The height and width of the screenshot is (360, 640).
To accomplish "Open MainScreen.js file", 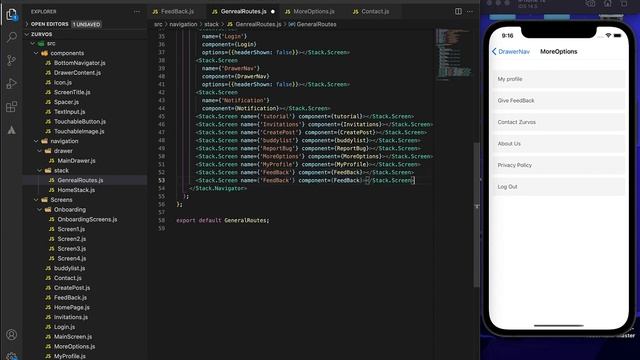I will coord(73,337).
